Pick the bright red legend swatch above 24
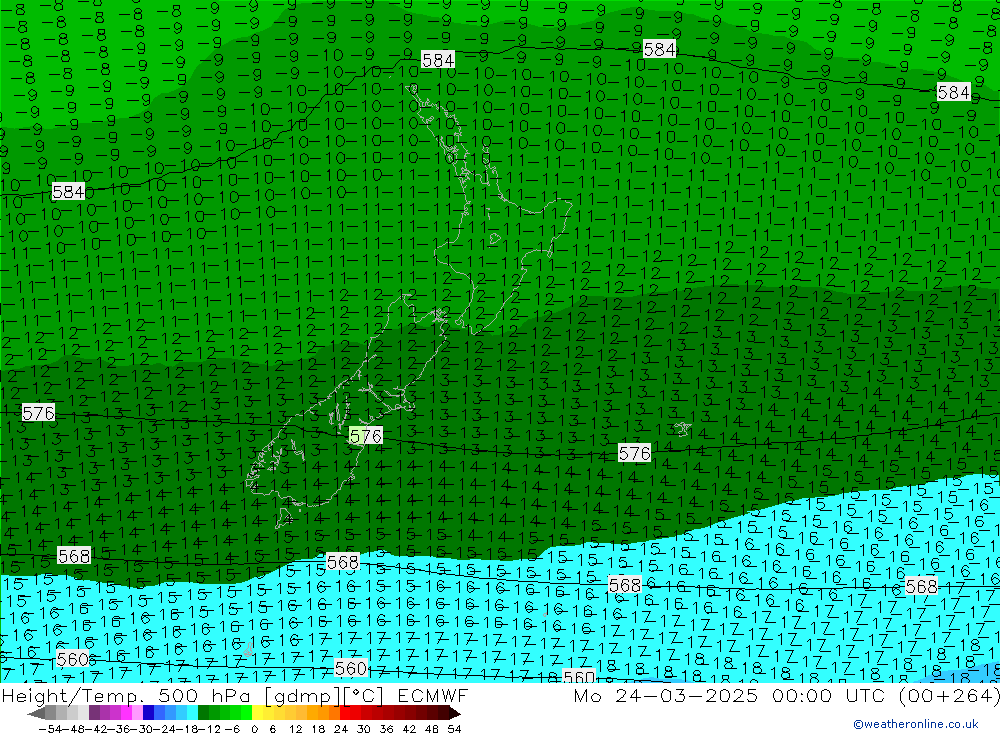Viewport: 1000px width, 733px height. 345,713
